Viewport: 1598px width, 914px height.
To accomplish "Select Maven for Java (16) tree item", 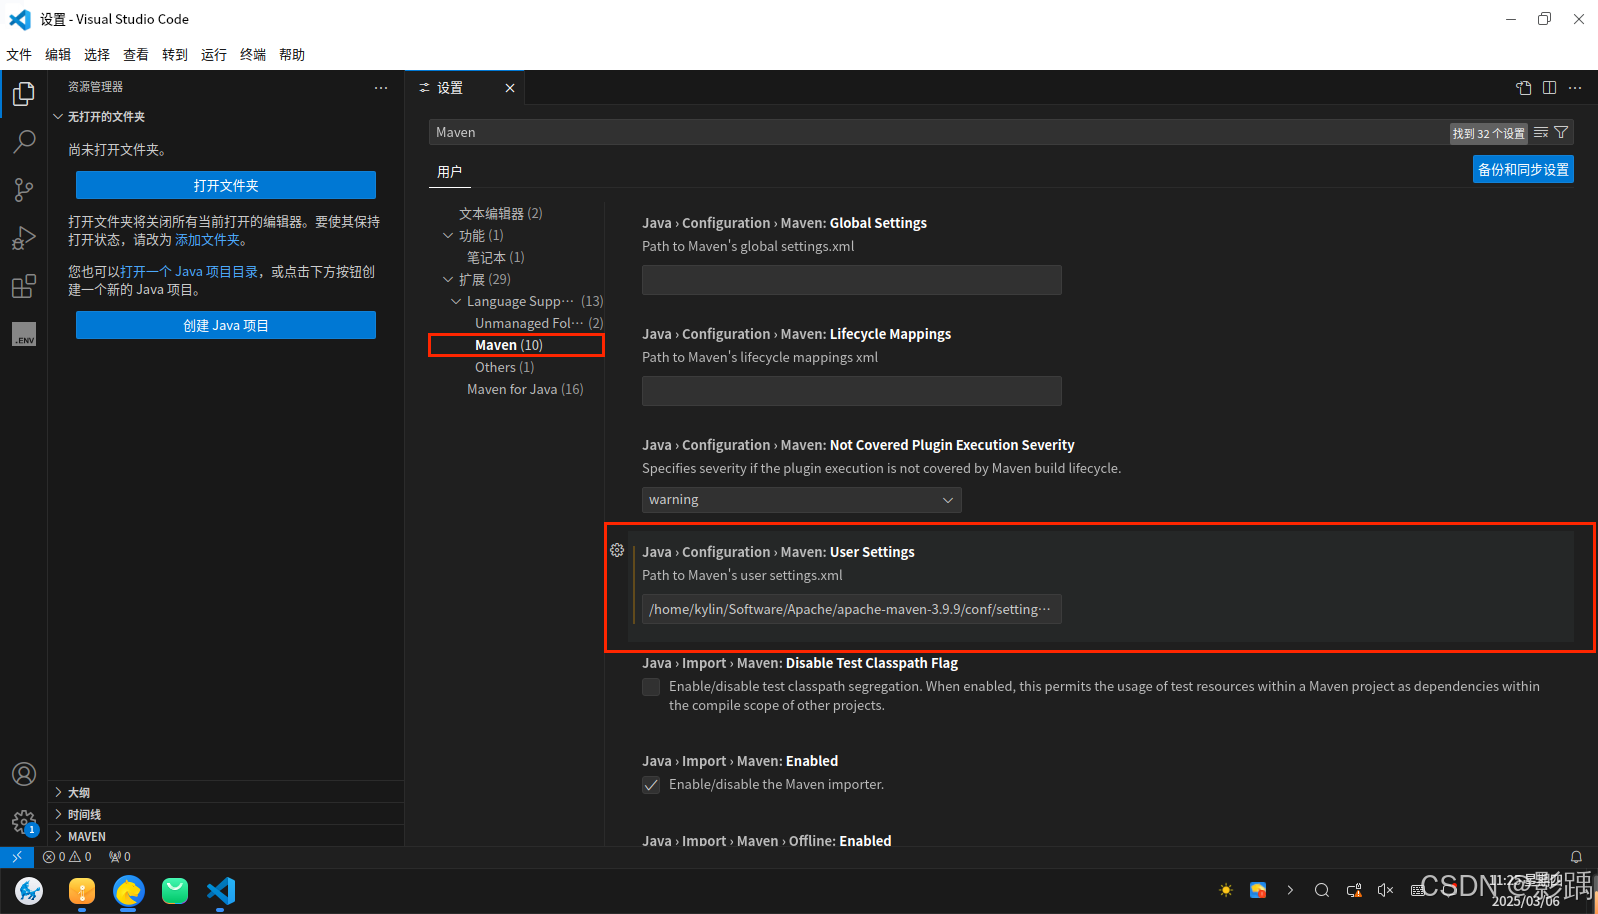I will coord(525,390).
